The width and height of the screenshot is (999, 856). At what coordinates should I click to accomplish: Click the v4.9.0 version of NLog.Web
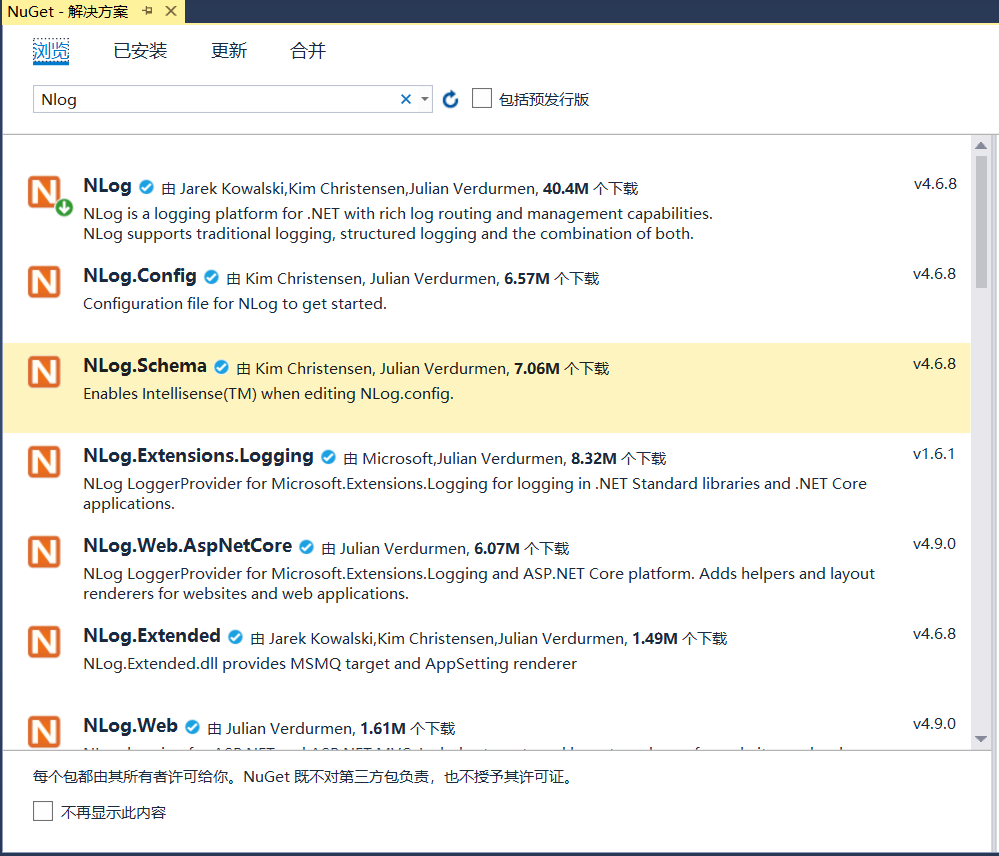(934, 724)
